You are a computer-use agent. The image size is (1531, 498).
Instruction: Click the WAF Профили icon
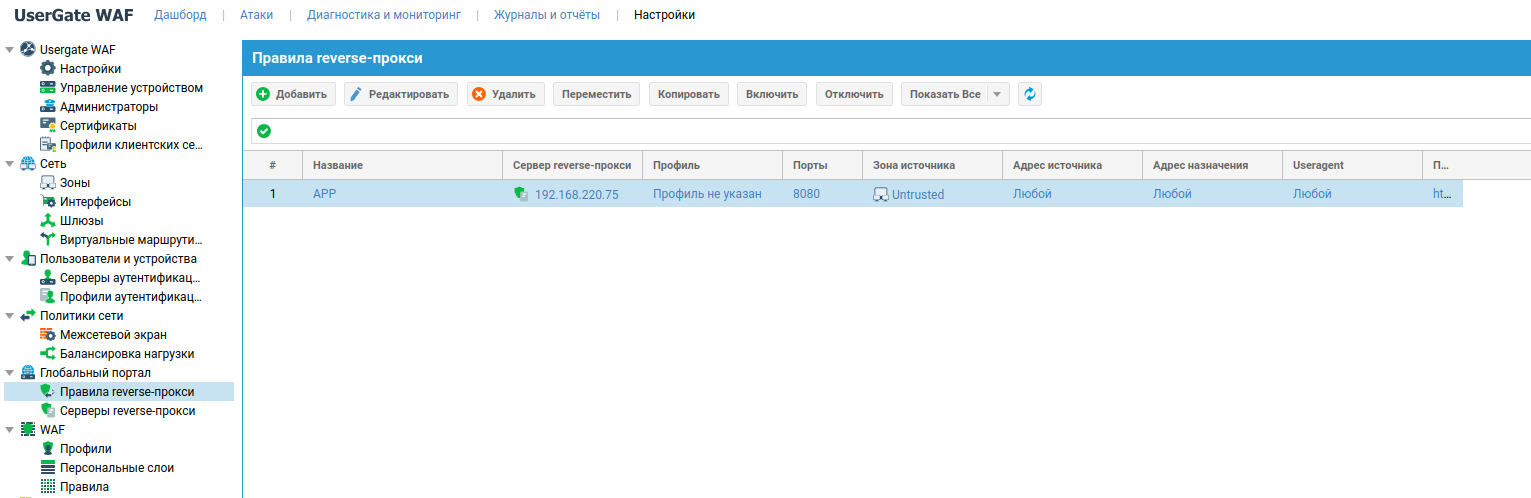pos(47,449)
